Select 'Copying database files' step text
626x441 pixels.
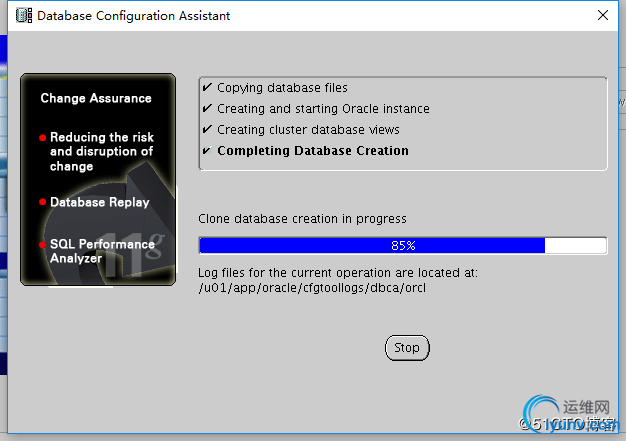(282, 87)
